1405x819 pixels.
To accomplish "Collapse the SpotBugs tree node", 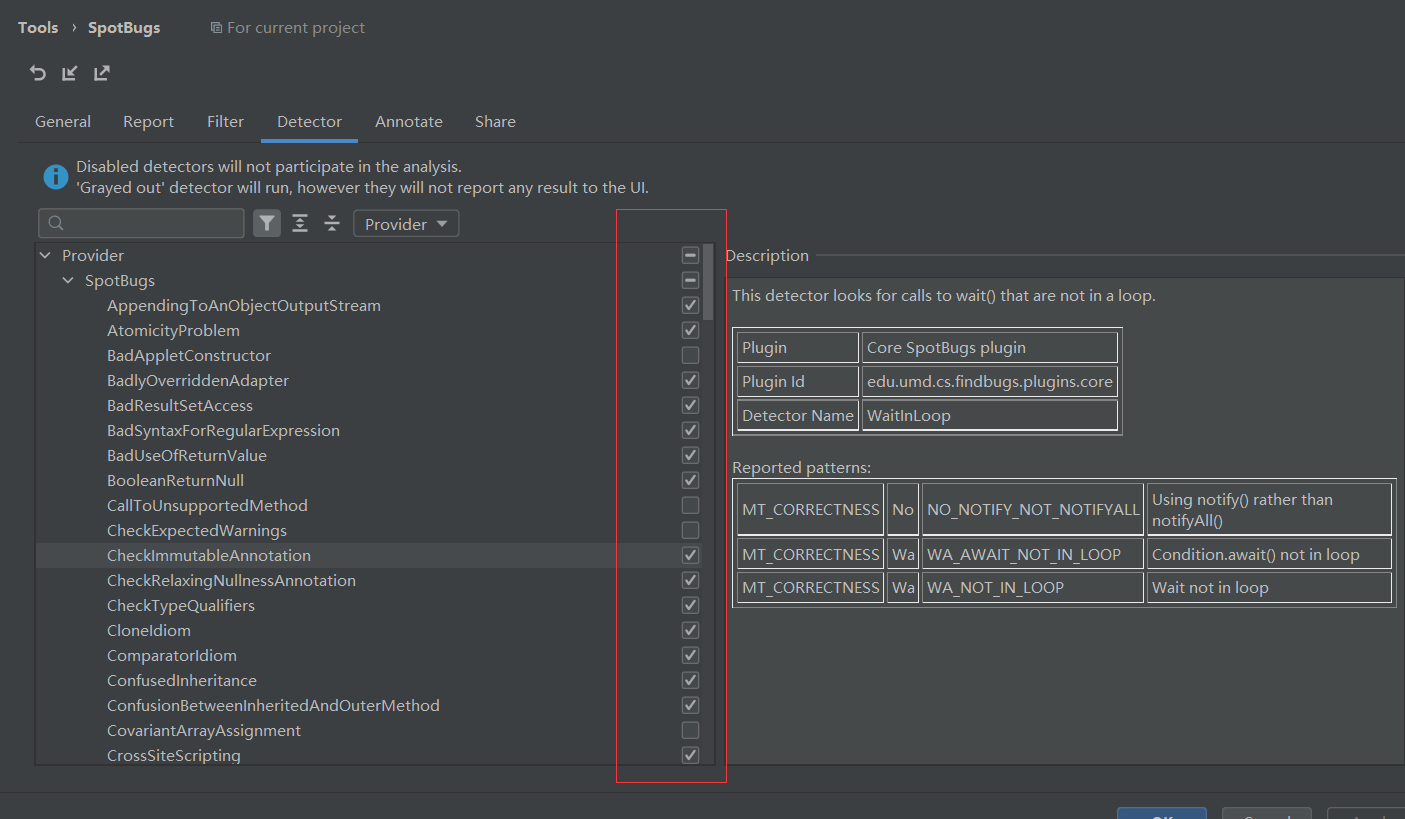I will pyautogui.click(x=67, y=280).
